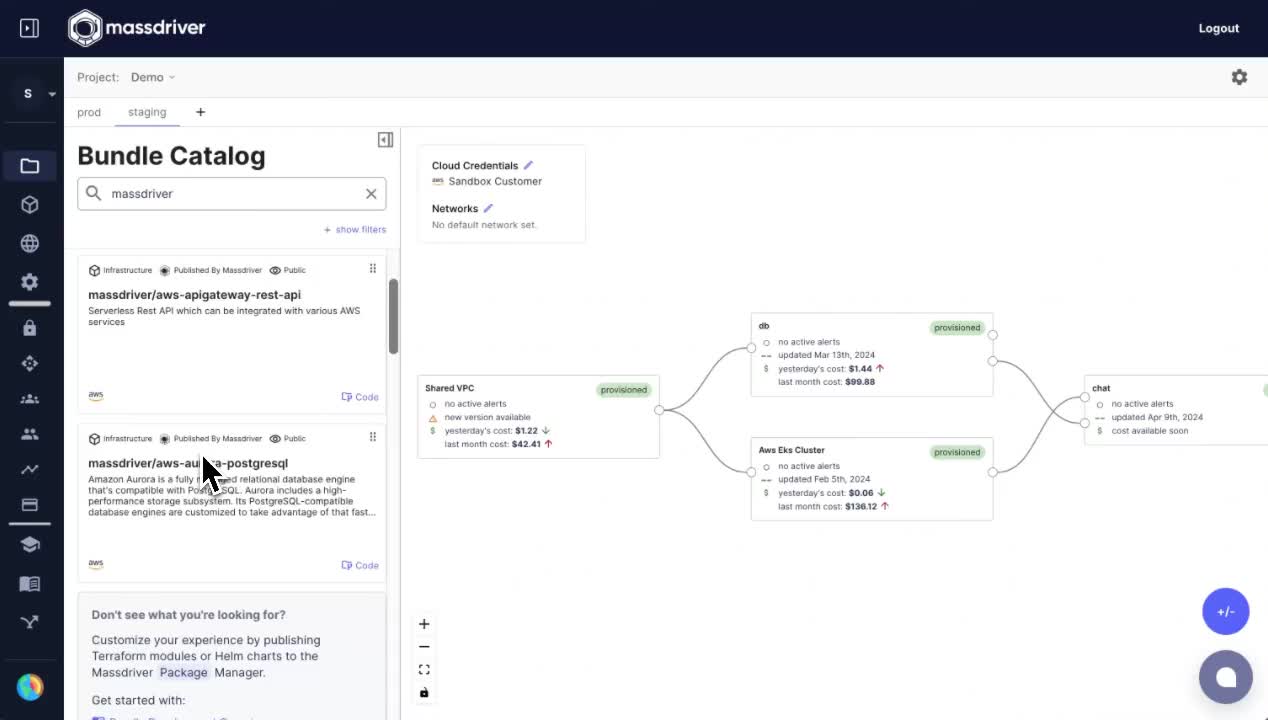Select the staging environment tab
This screenshot has height=720, width=1268.
[147, 112]
